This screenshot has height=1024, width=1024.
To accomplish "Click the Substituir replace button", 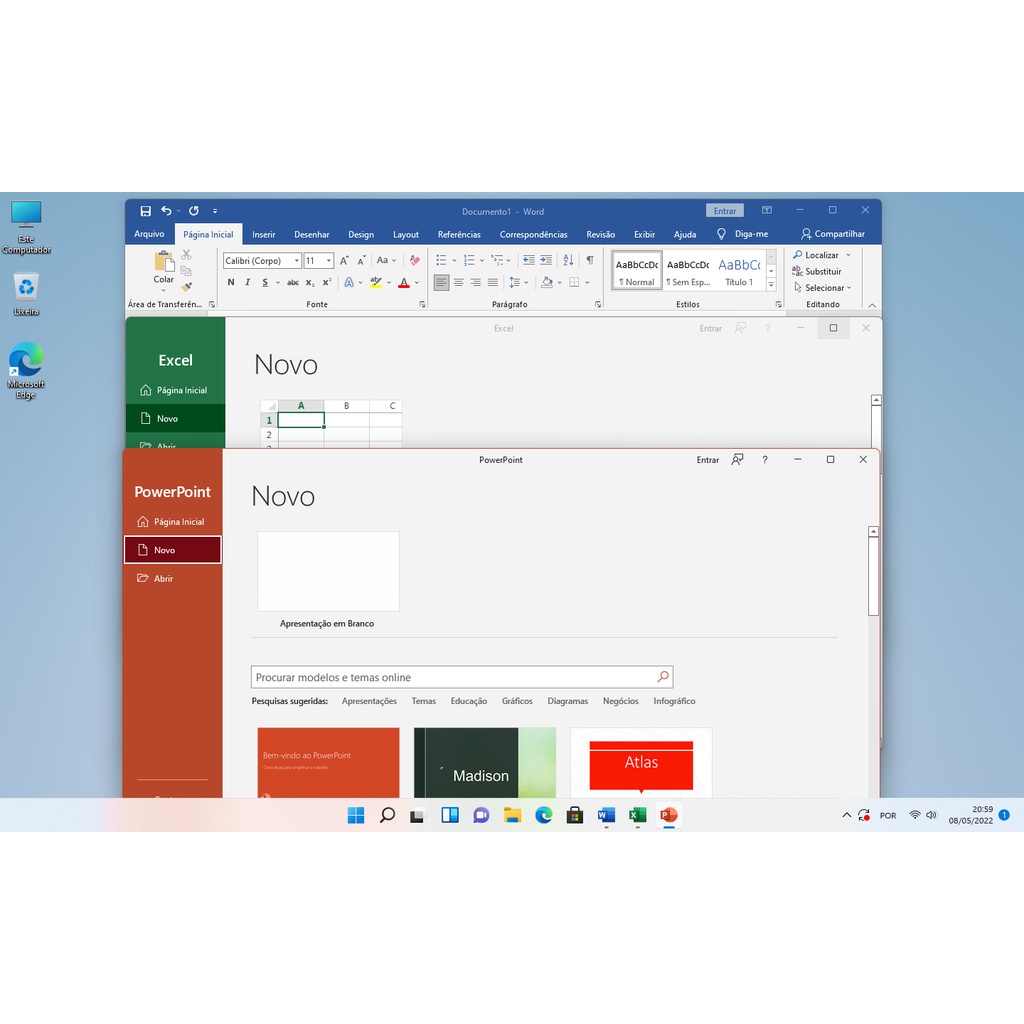I will (817, 271).
